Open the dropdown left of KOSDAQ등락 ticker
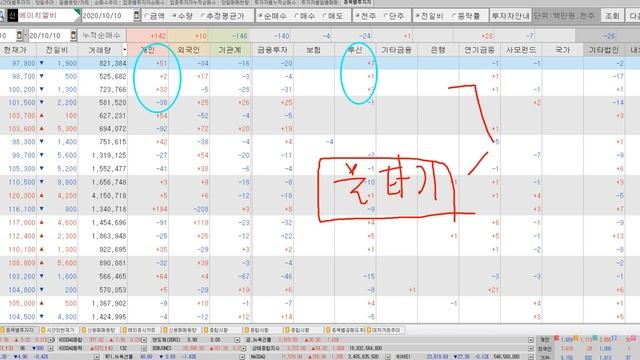 click(x=51, y=349)
